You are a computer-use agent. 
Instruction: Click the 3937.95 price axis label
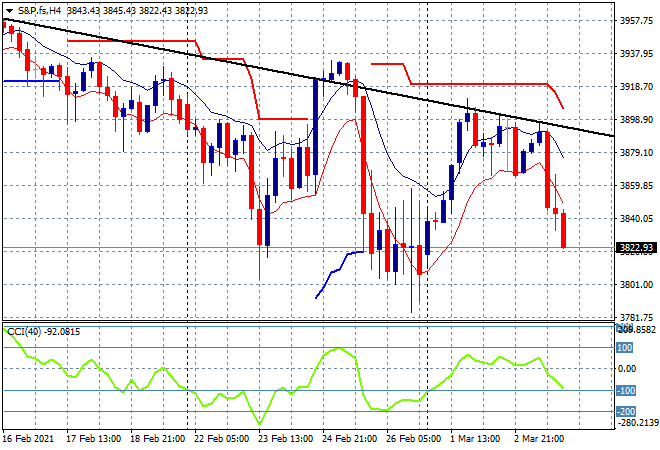[x=636, y=53]
